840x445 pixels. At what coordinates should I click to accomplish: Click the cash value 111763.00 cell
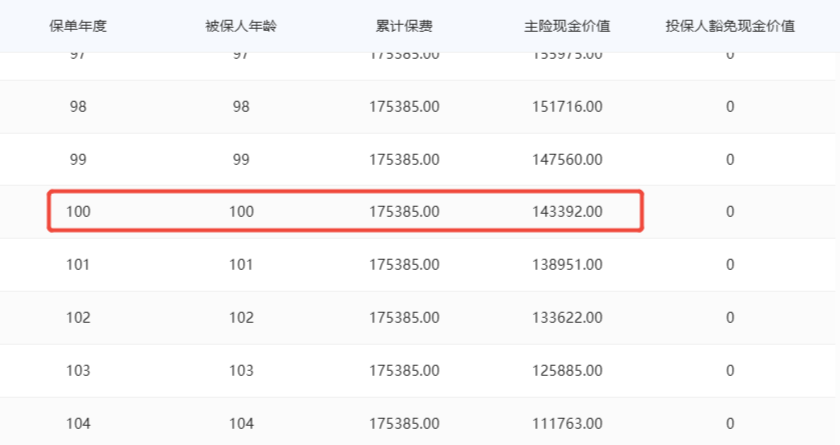[x=567, y=424]
